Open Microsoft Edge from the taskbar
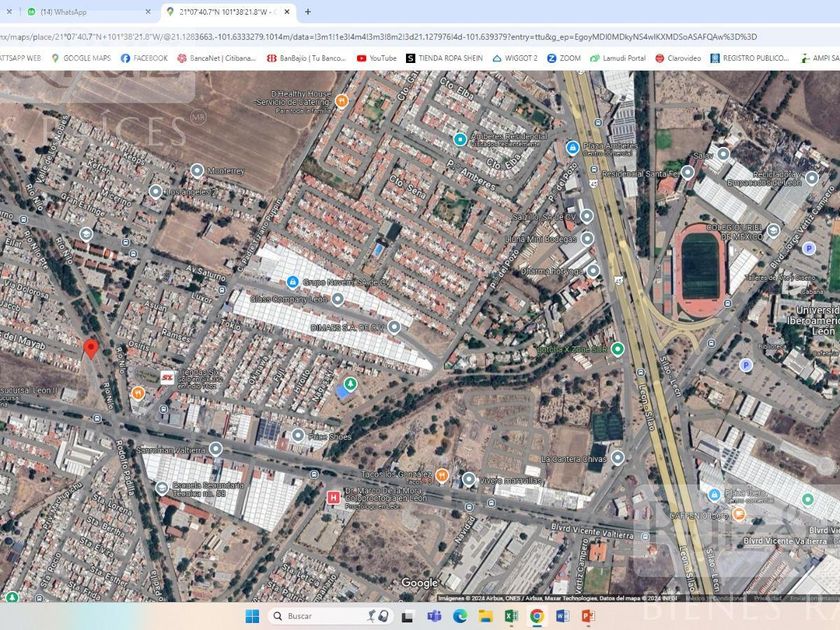 (460, 616)
